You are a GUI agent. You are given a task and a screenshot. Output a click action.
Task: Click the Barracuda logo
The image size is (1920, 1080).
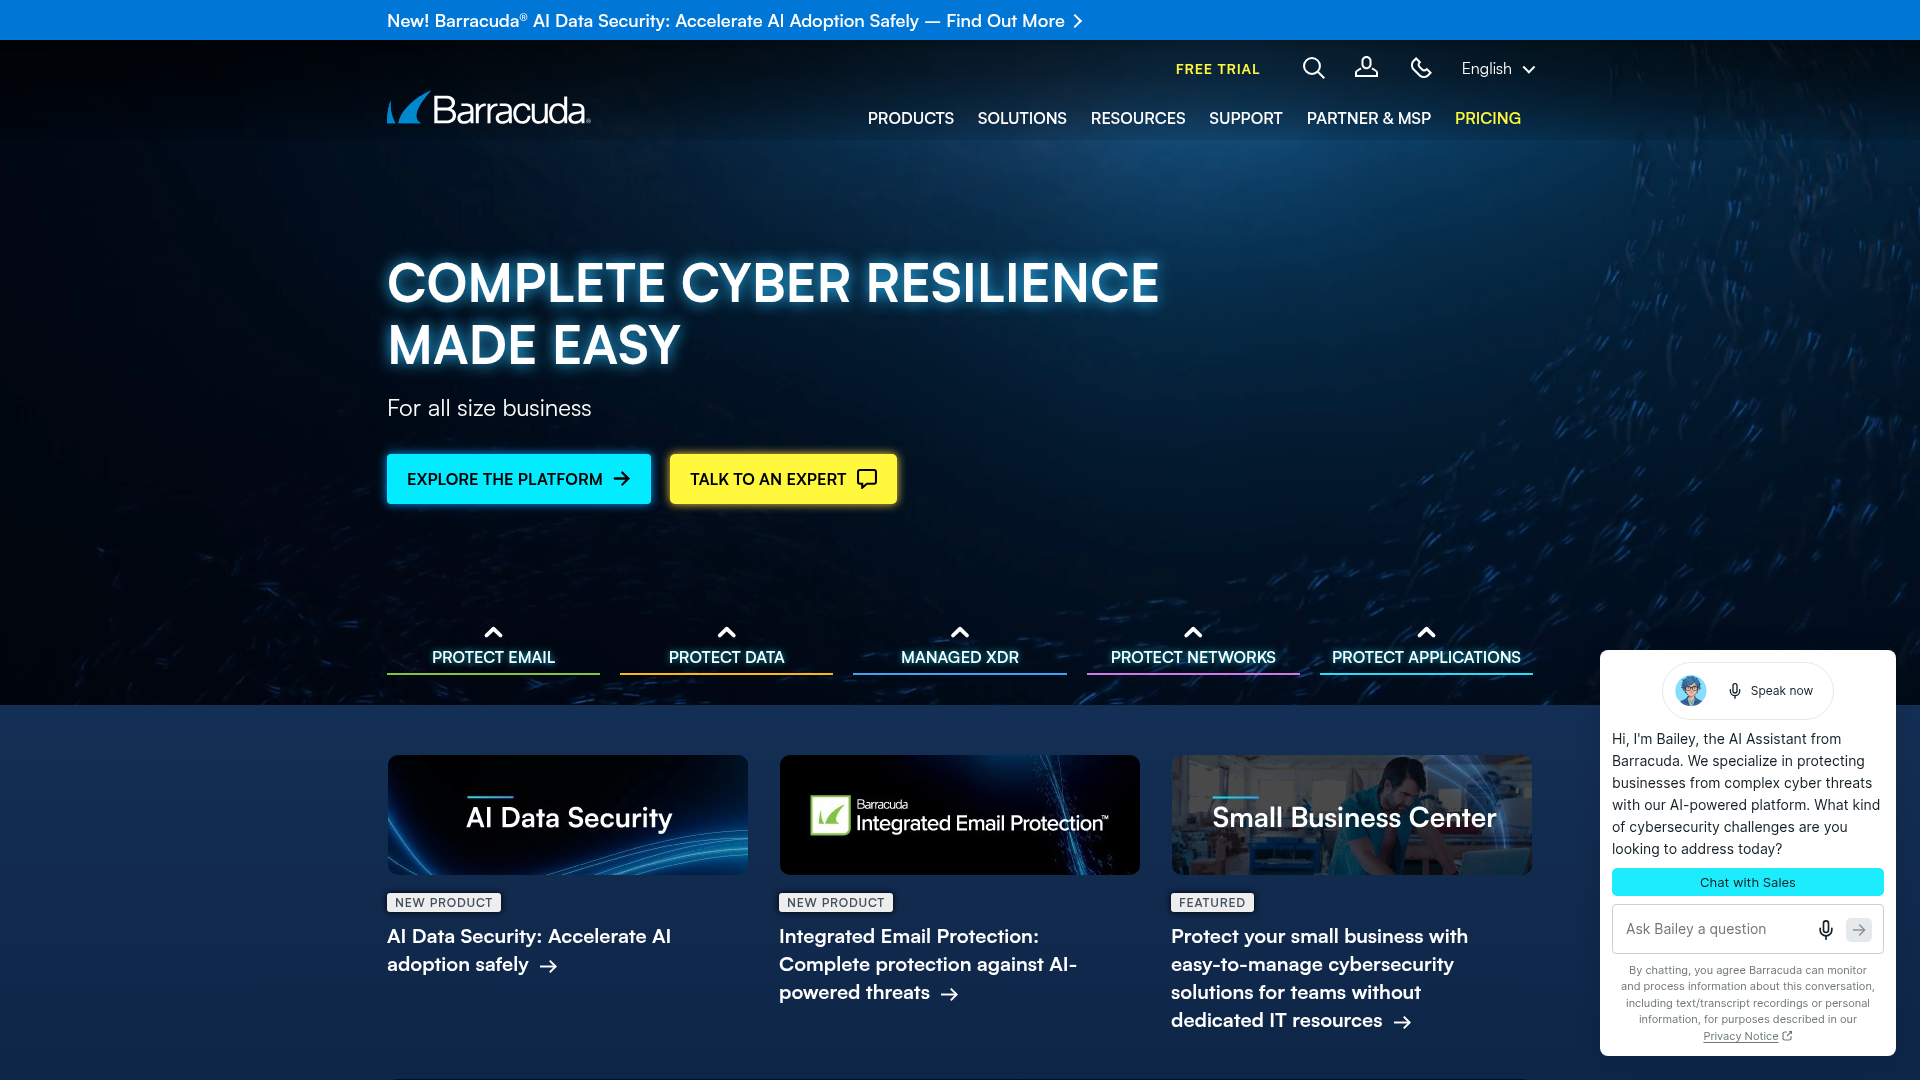[x=489, y=108]
